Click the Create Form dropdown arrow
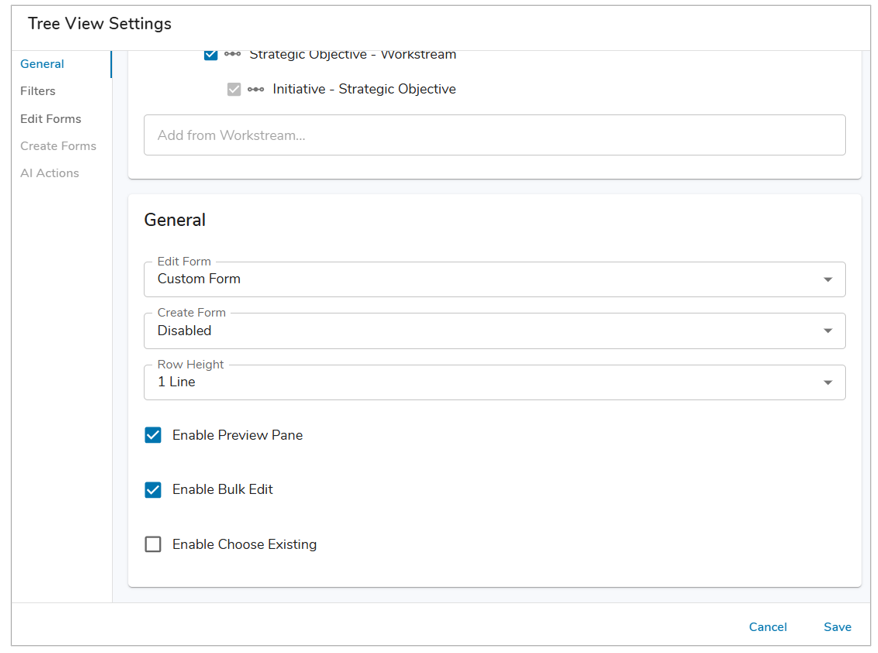The width and height of the screenshot is (878, 653). pyautogui.click(x=827, y=331)
